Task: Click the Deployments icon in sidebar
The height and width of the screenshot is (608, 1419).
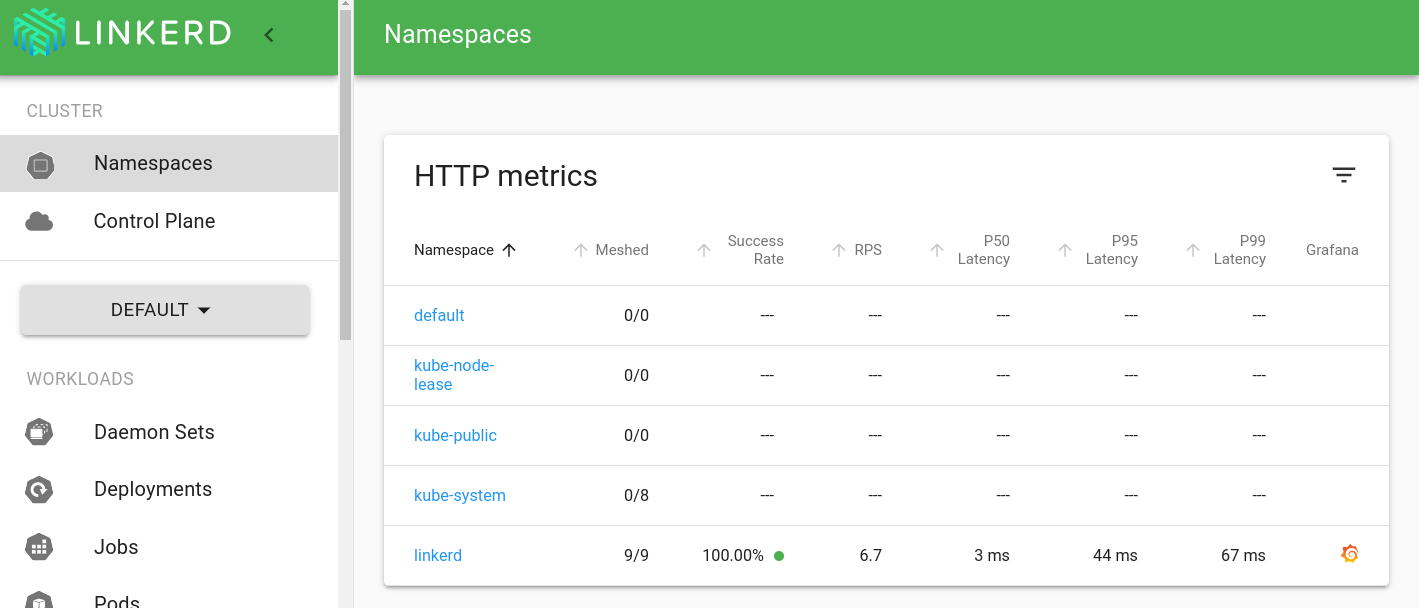Action: pos(40,489)
